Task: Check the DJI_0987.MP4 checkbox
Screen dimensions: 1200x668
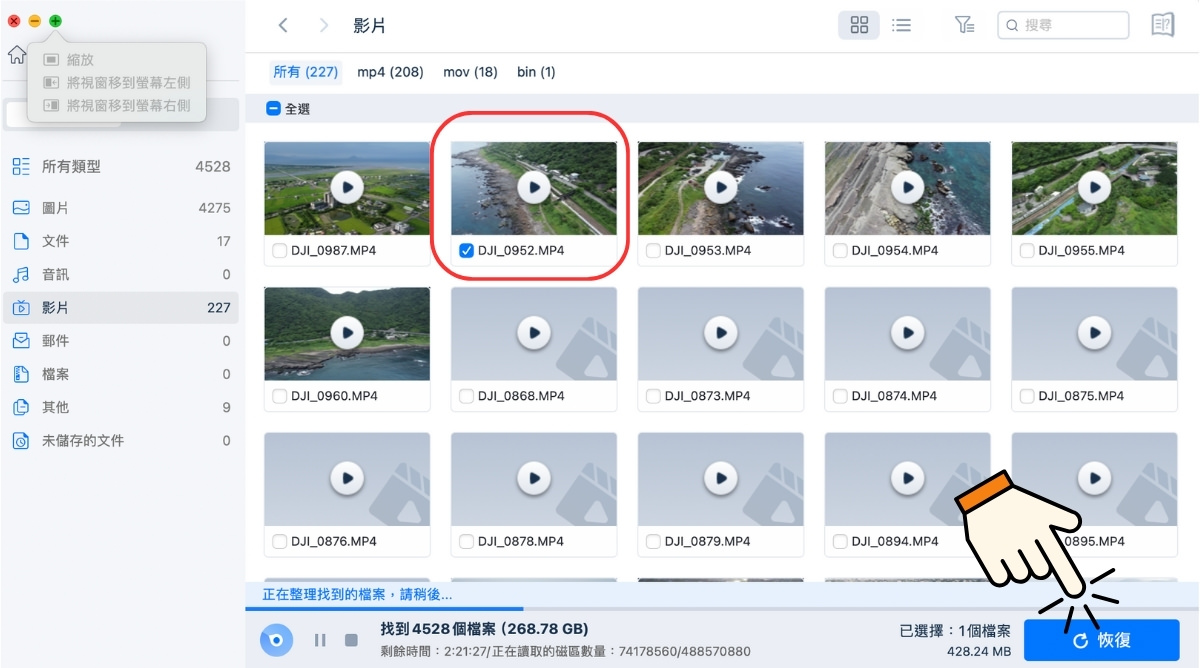Action: pos(280,251)
